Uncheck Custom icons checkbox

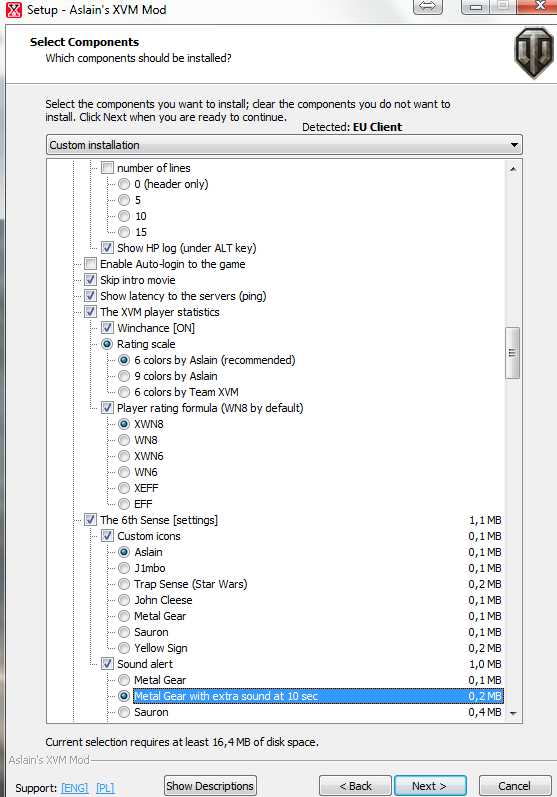(x=107, y=536)
